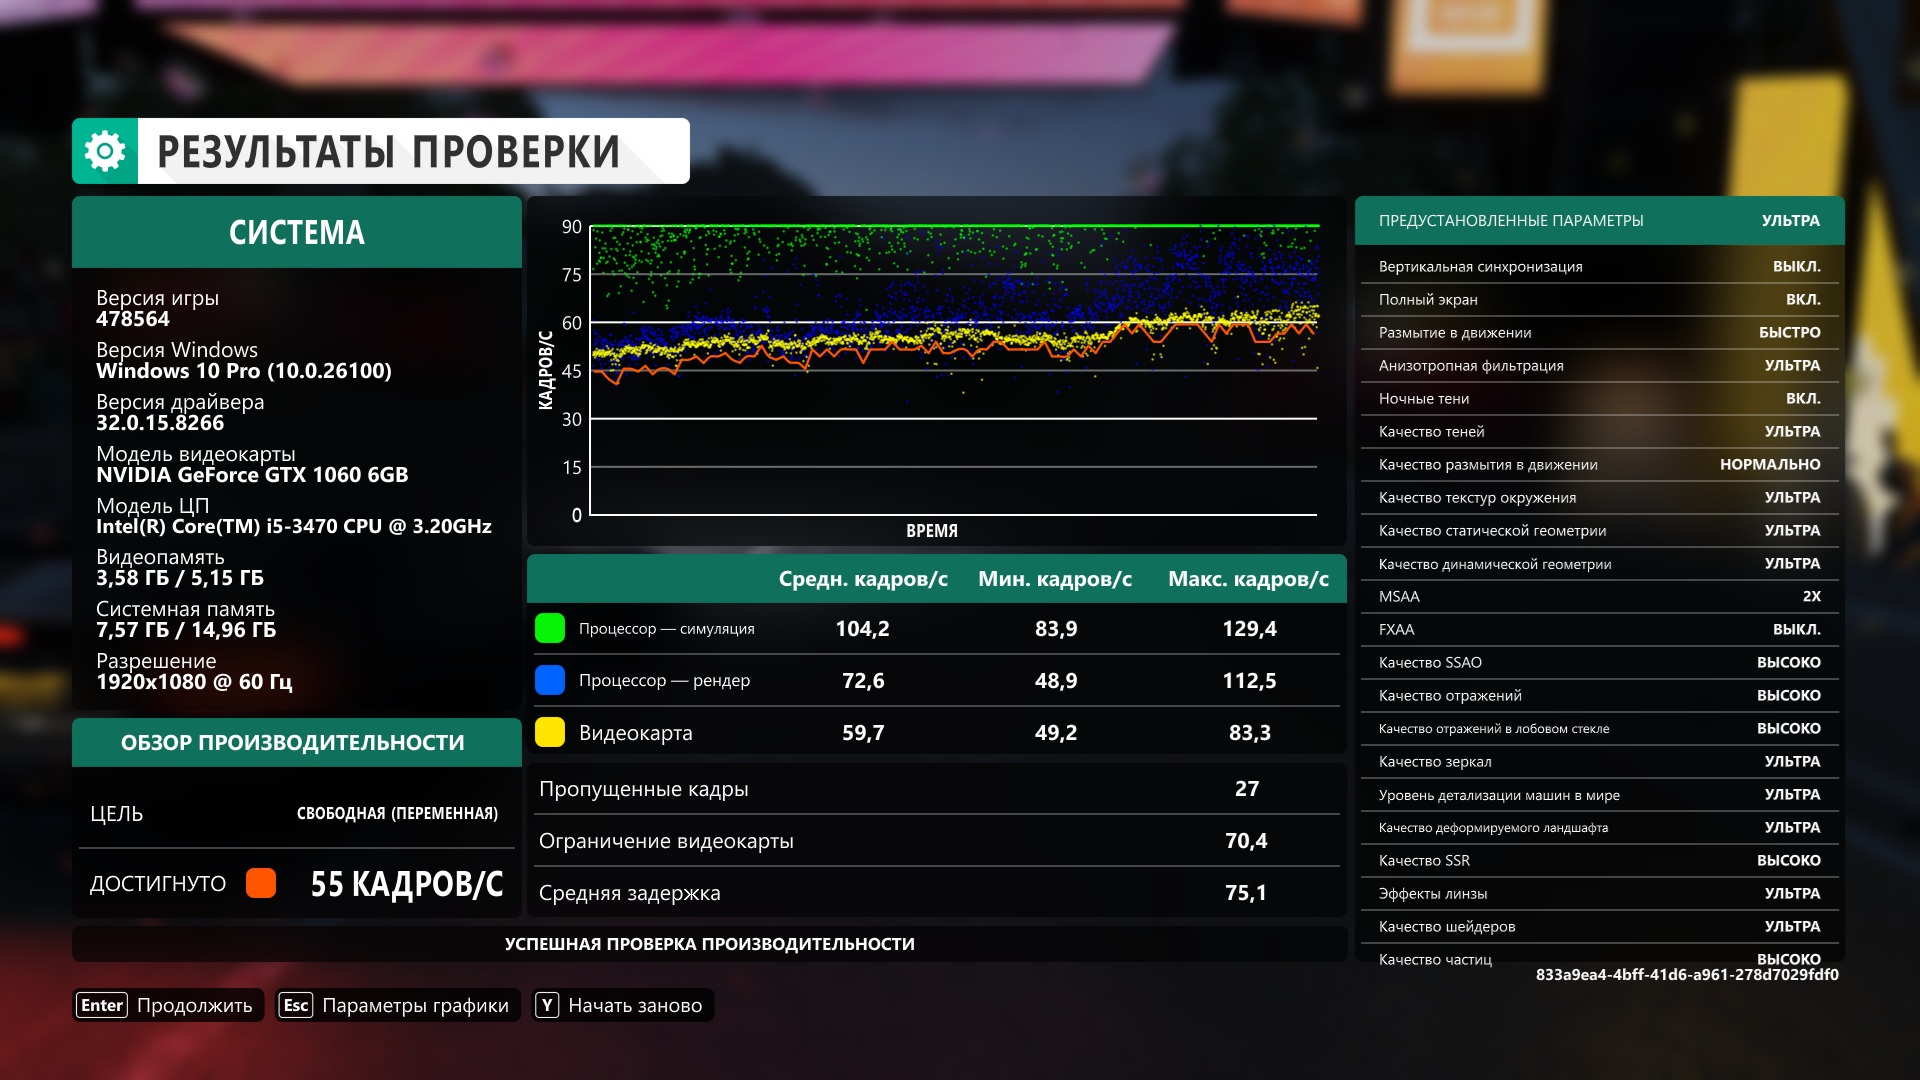Click the Средн. кадров/с column header
Image resolution: width=1920 pixels, height=1080 pixels.
(863, 579)
